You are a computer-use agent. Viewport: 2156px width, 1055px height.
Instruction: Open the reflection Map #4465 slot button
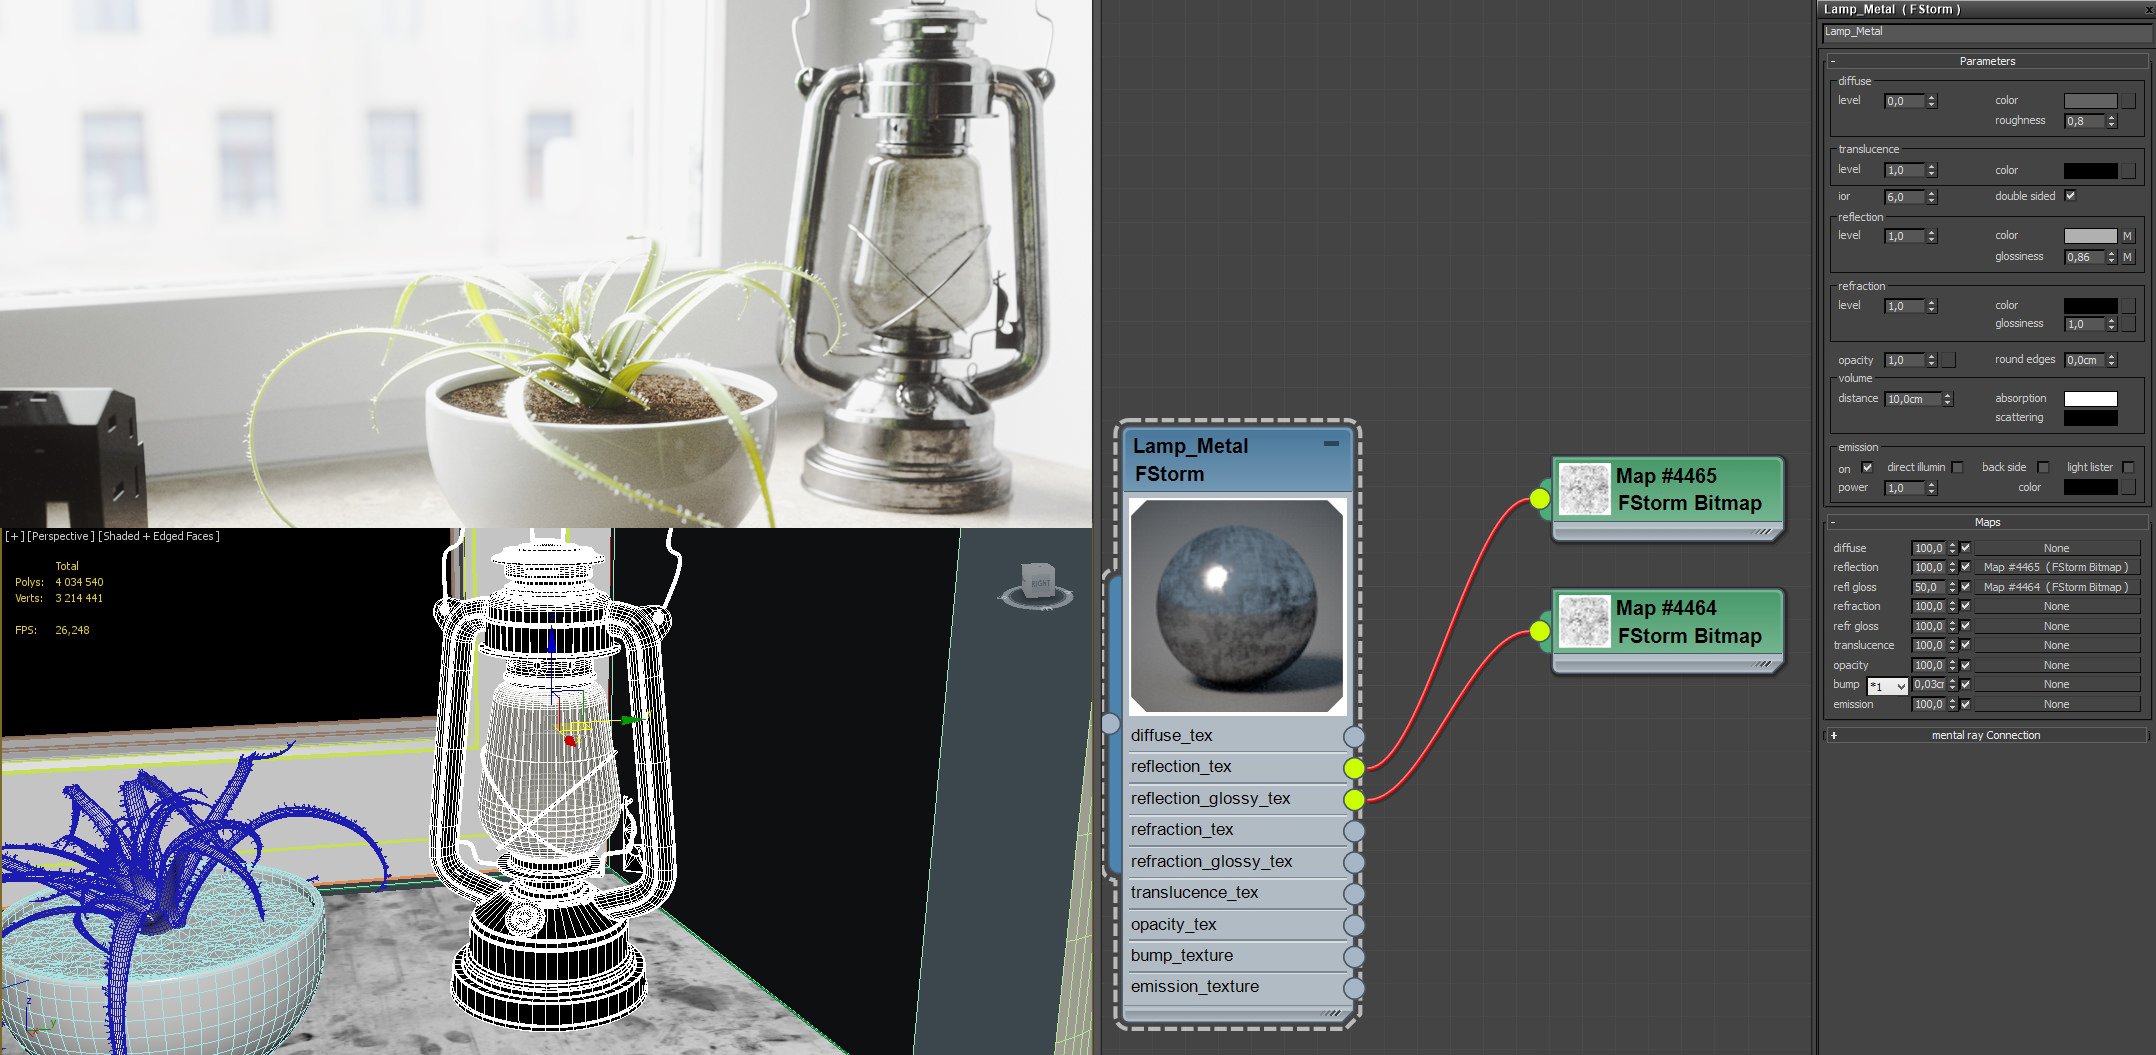point(2055,567)
